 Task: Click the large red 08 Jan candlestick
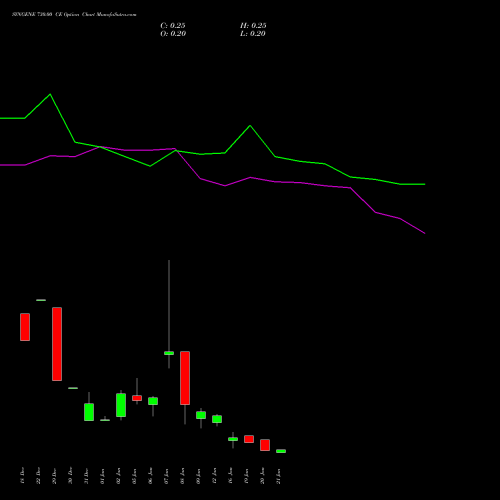185,378
